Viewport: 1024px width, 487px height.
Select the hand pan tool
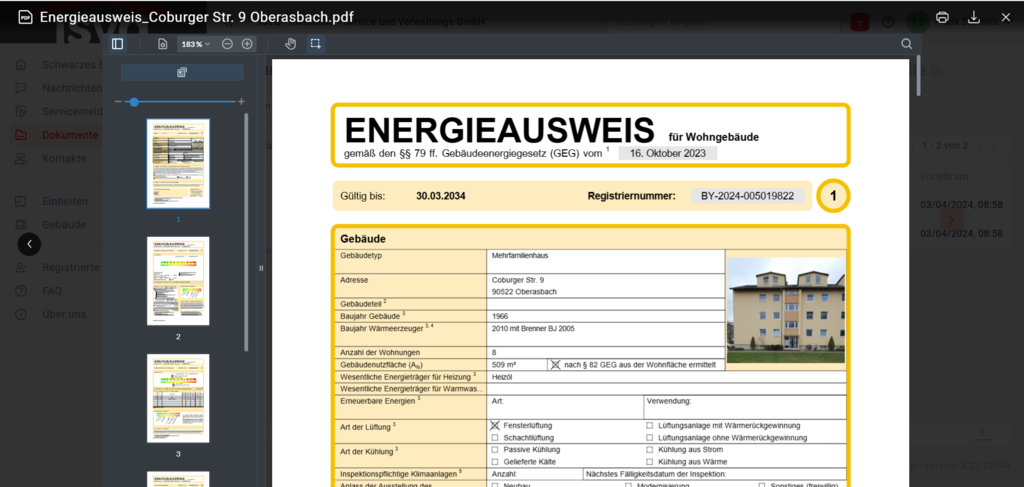(x=291, y=44)
